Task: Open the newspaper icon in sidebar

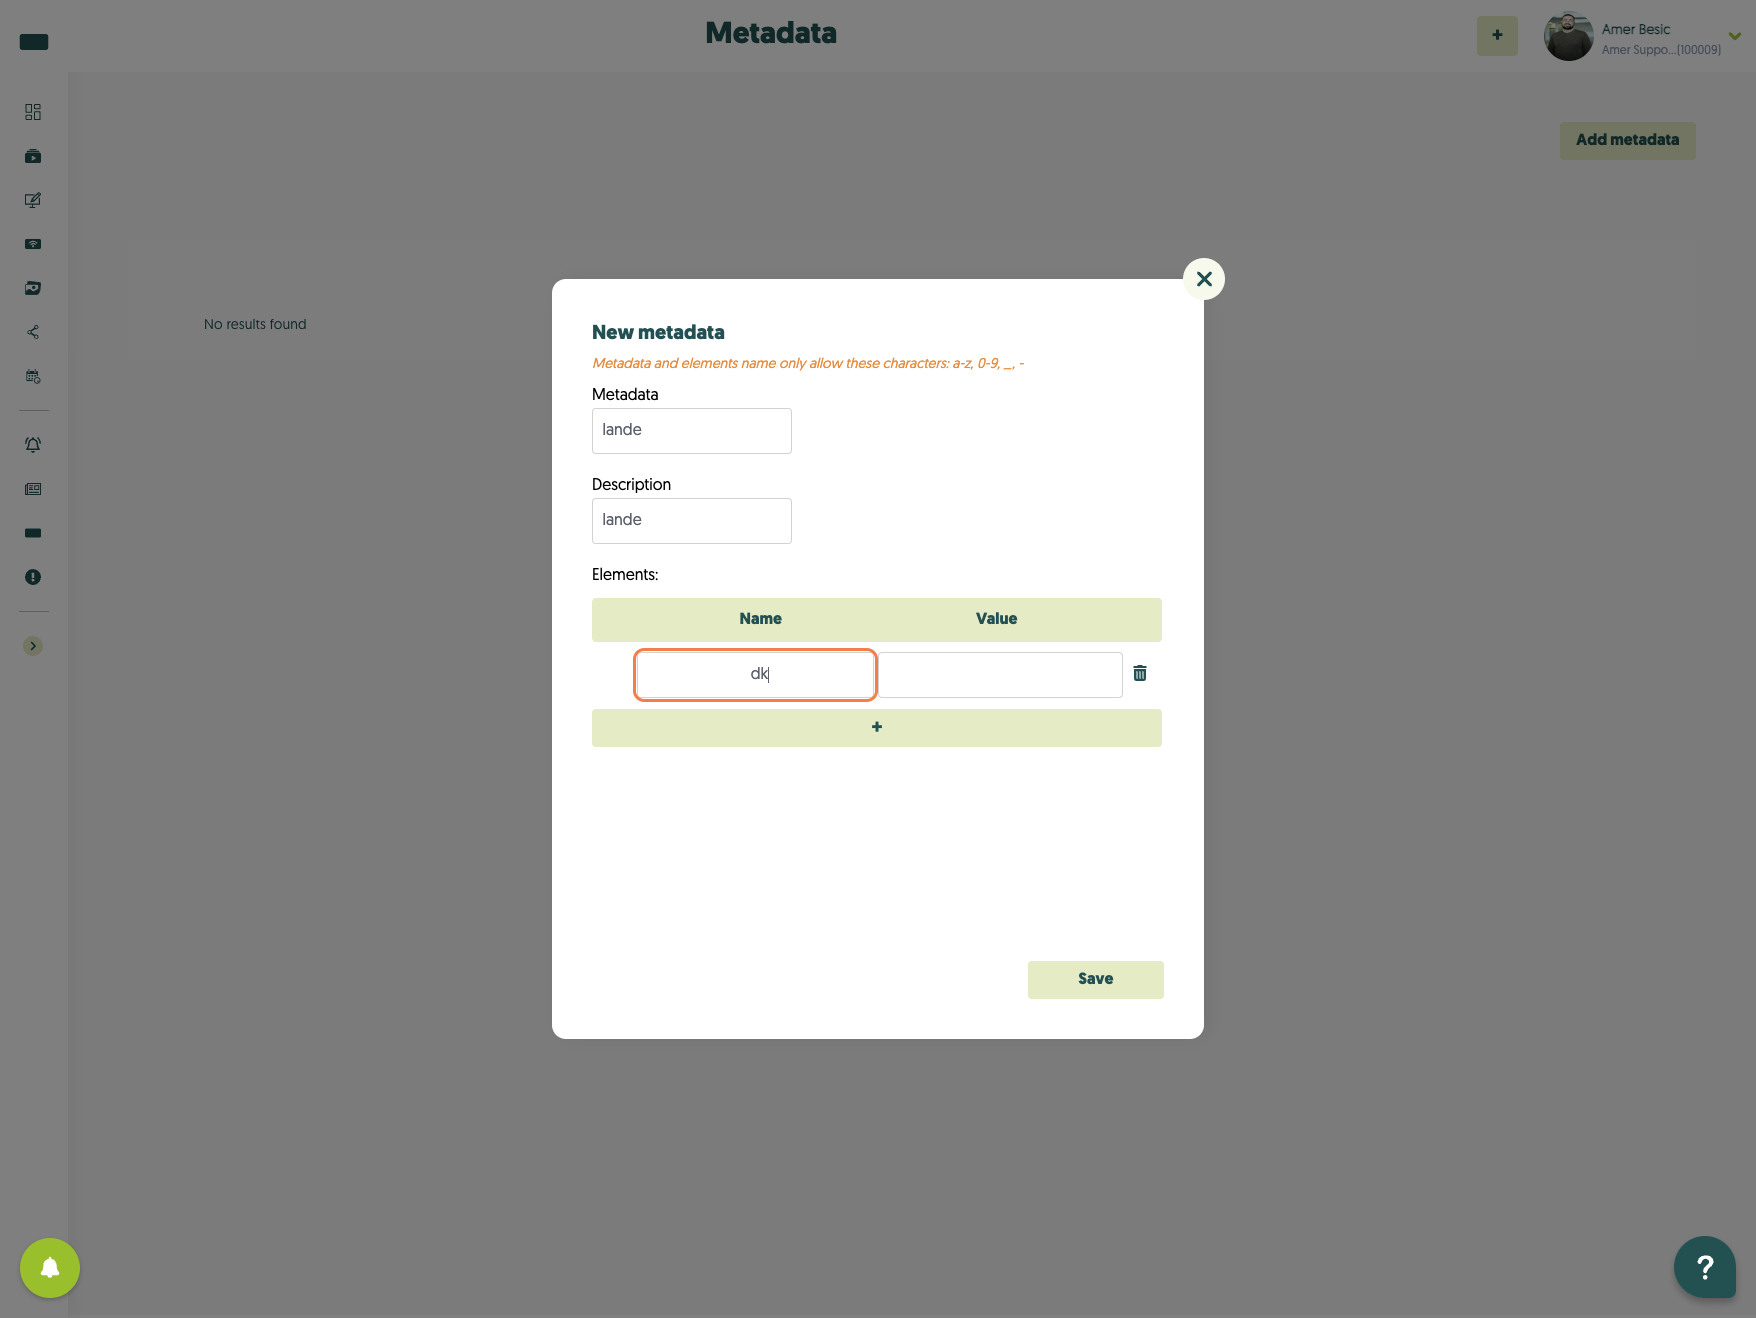Action: point(33,489)
